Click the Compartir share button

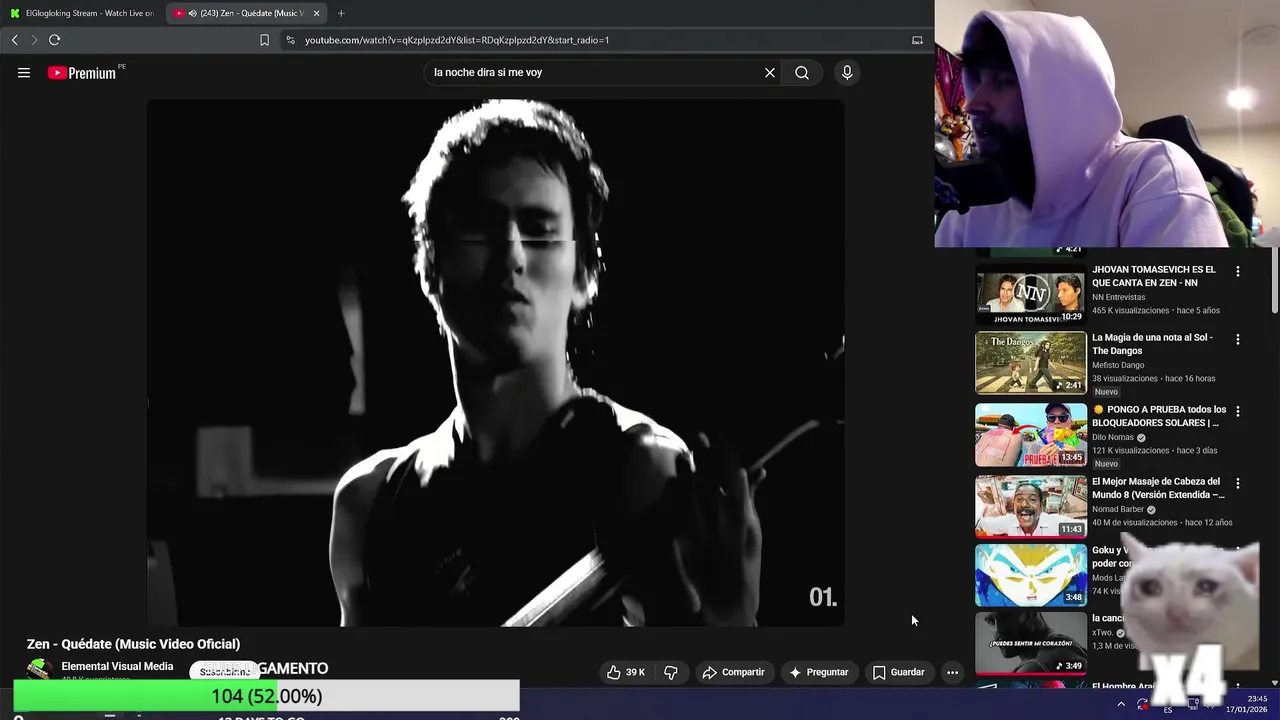pyautogui.click(x=733, y=672)
